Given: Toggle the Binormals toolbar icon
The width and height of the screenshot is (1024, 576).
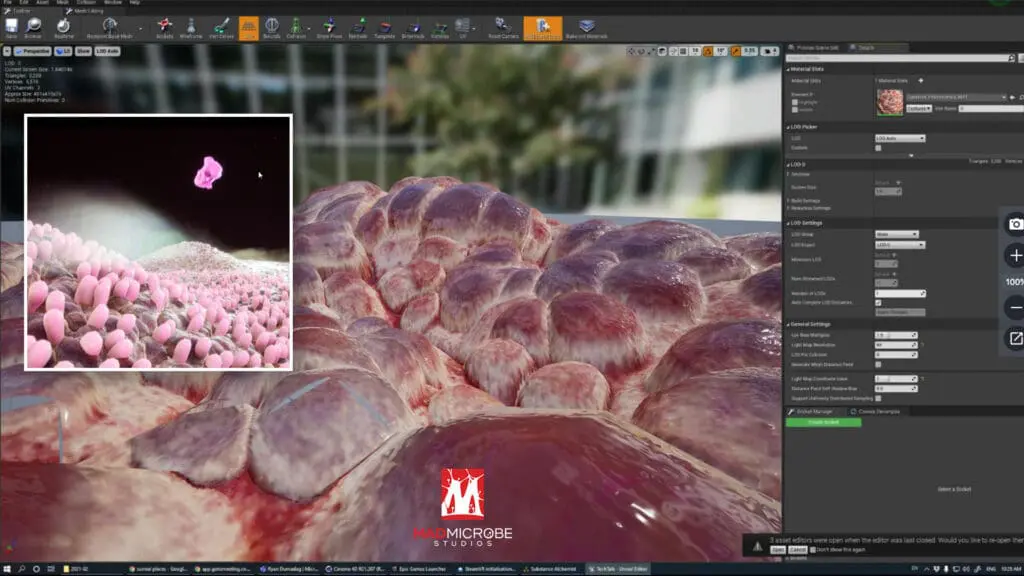Looking at the screenshot, I should pyautogui.click(x=413, y=27).
